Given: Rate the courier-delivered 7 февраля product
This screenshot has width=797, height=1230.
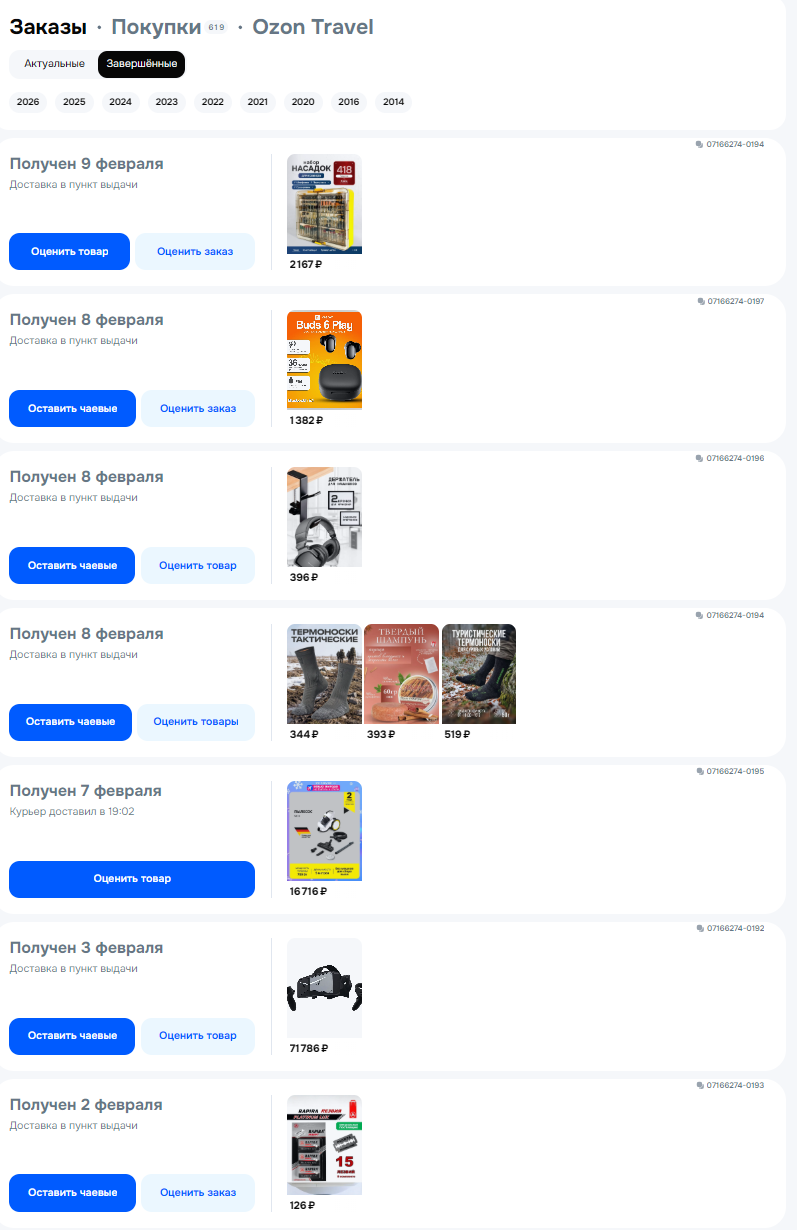Looking at the screenshot, I should [132, 879].
